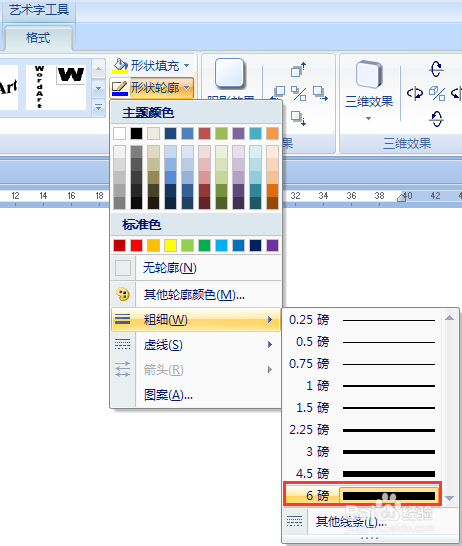Open More Lines (其他线条) dialog
The height and width of the screenshot is (546, 462).
(371, 522)
